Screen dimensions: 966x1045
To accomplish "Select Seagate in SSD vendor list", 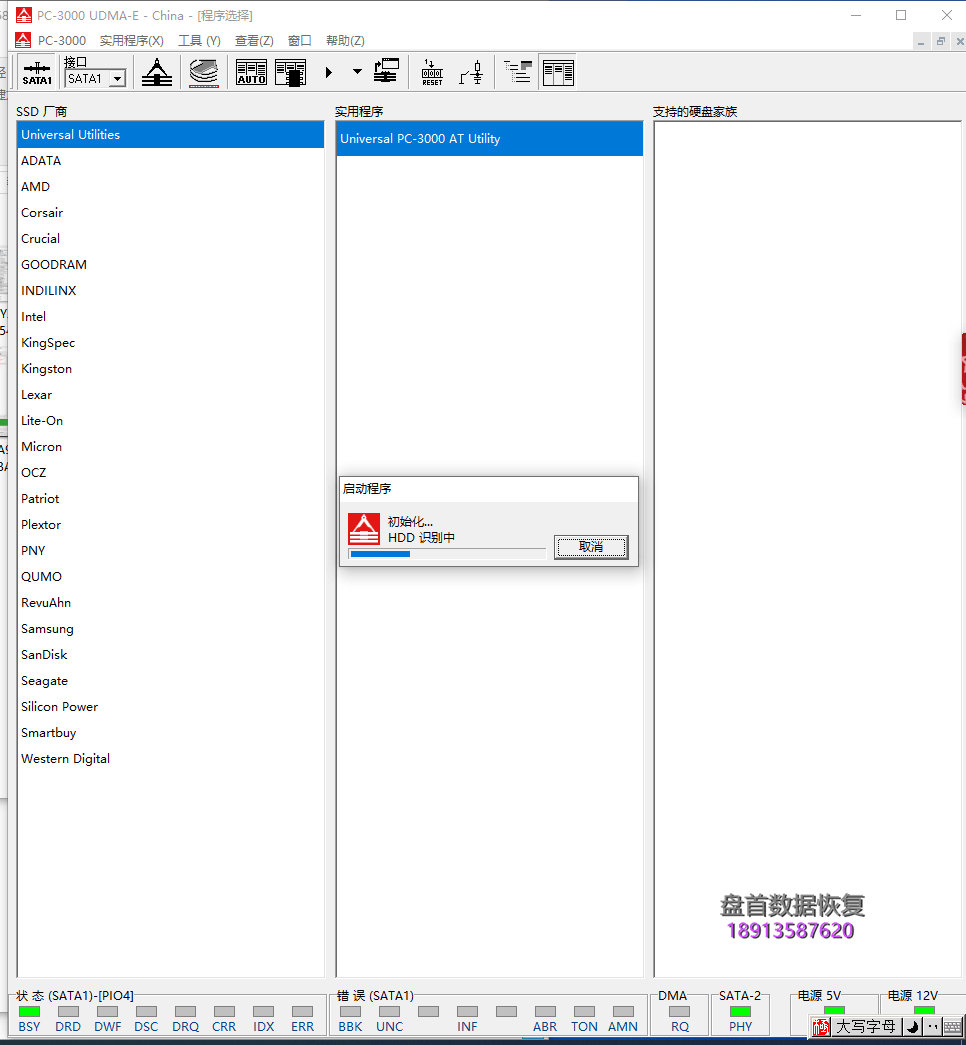I will click(171, 680).
